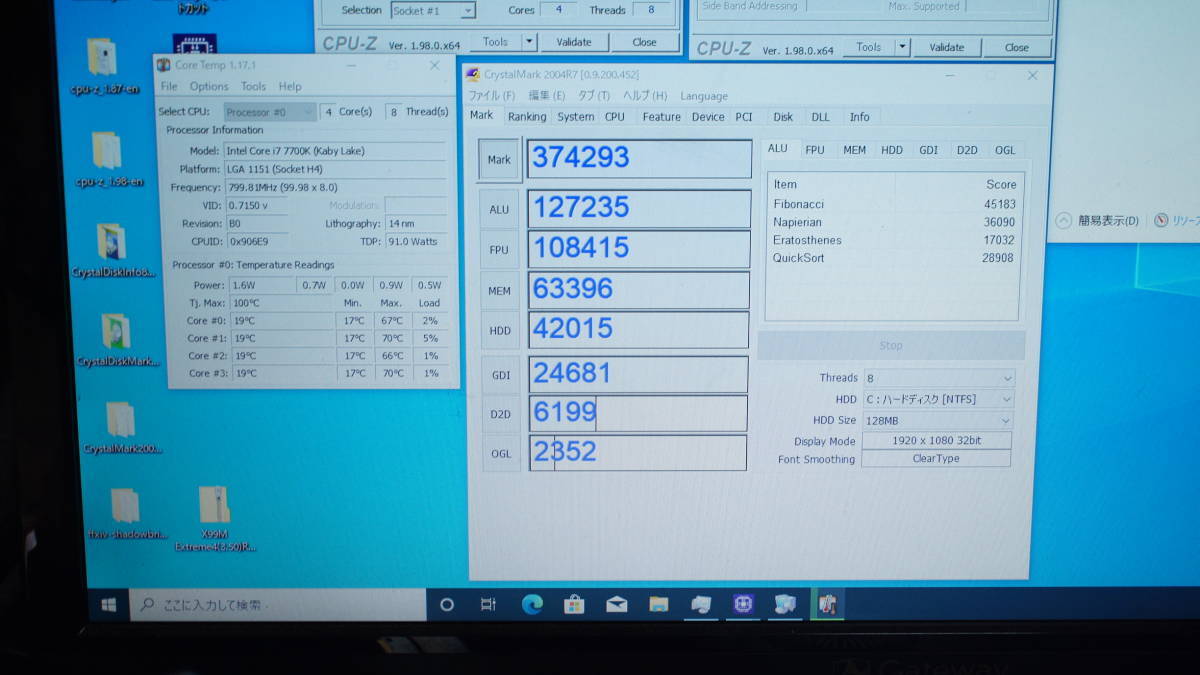
Task: Switch to the Disk tab
Action: (783, 117)
